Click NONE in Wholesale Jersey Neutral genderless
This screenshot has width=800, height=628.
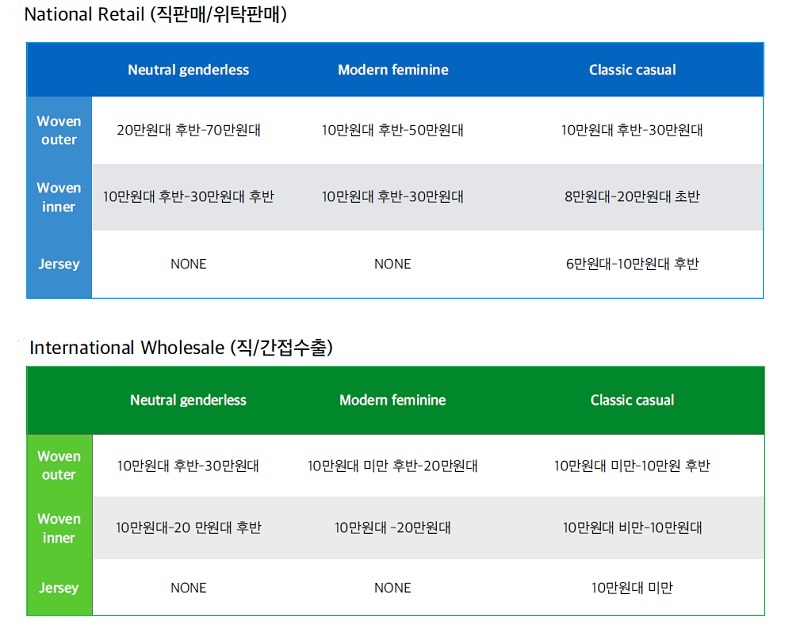pos(188,588)
